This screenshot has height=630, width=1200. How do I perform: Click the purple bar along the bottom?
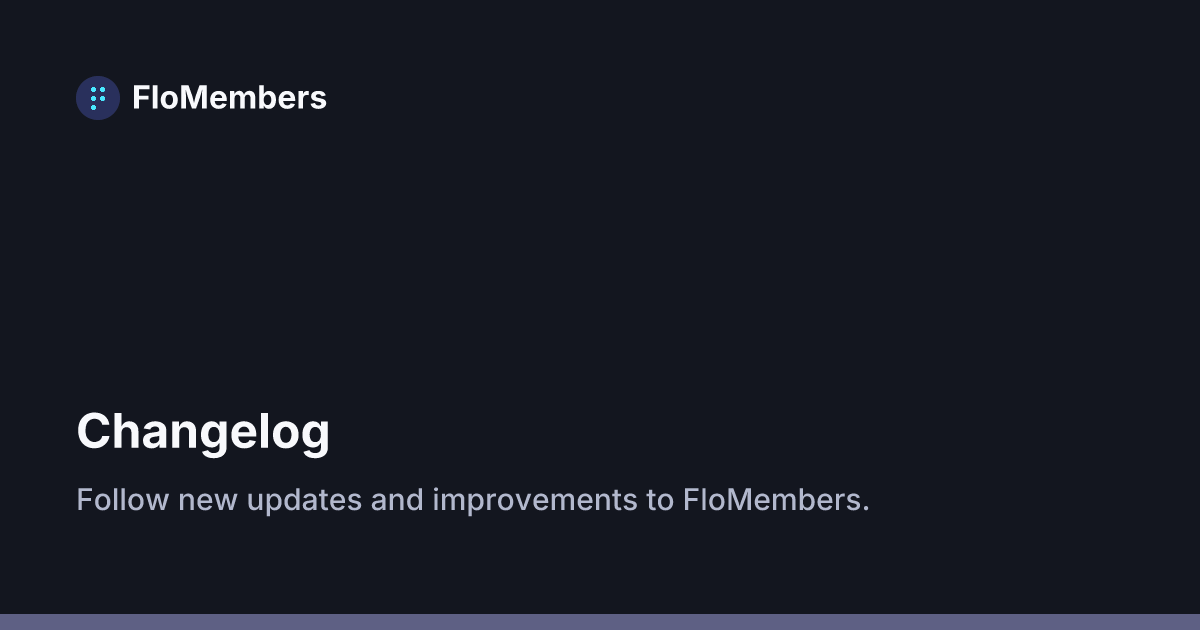(600, 622)
